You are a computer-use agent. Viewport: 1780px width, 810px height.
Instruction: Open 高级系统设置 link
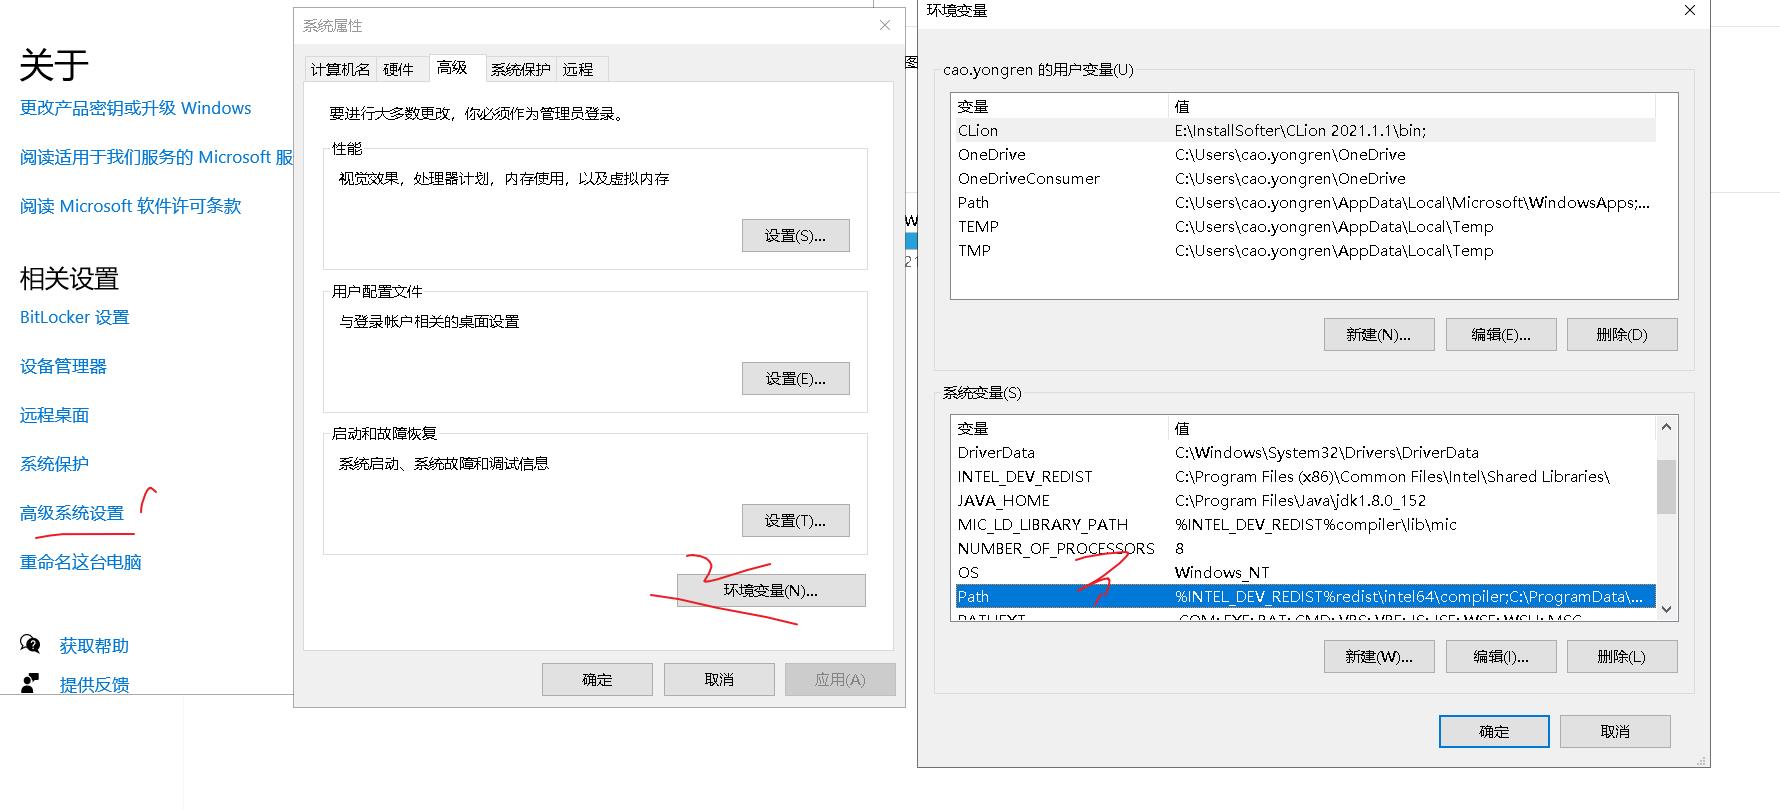[72, 513]
